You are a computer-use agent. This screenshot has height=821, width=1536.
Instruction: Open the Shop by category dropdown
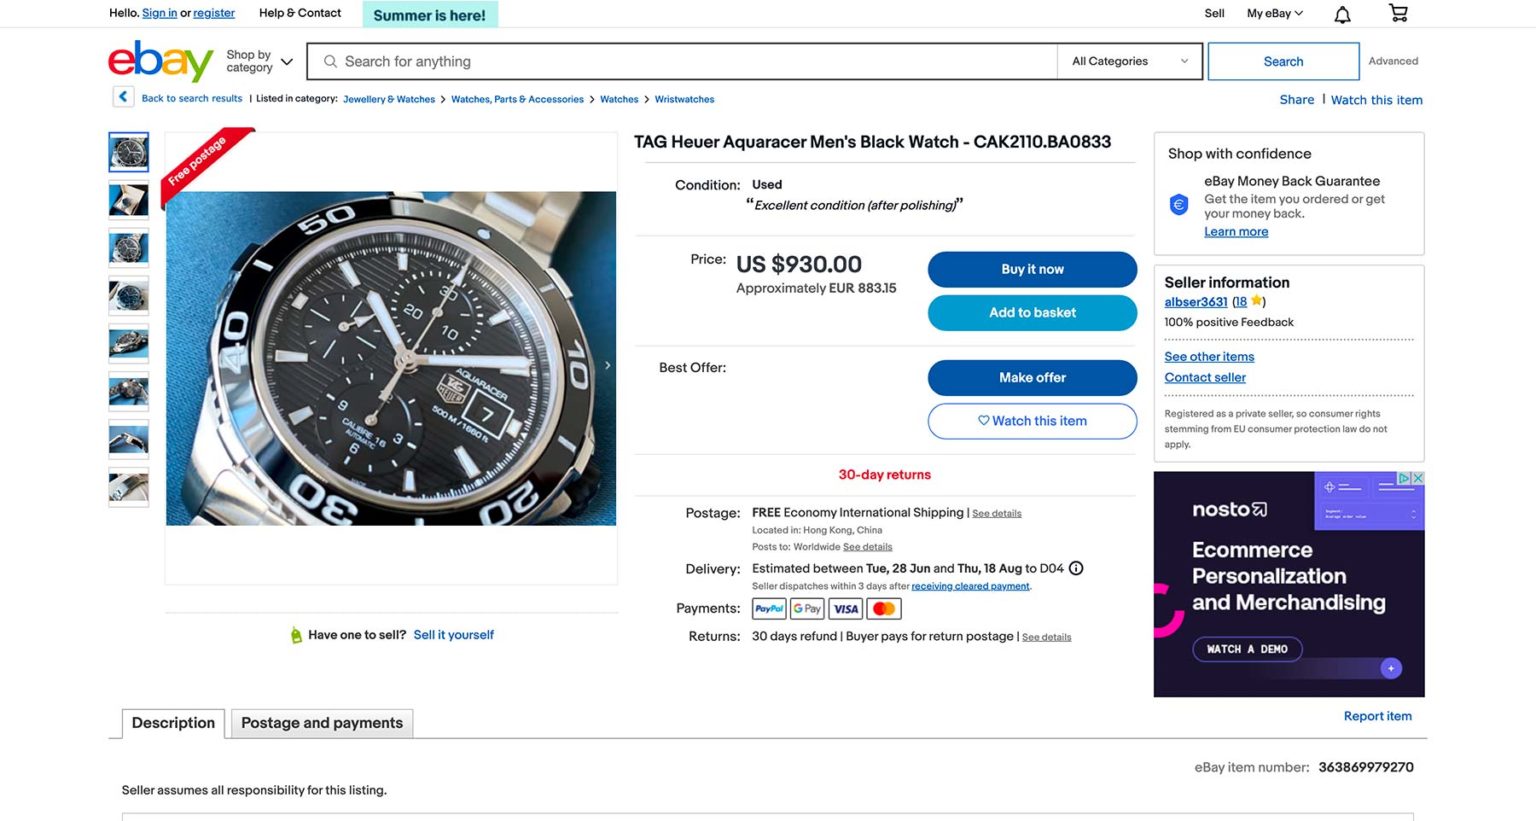point(256,61)
